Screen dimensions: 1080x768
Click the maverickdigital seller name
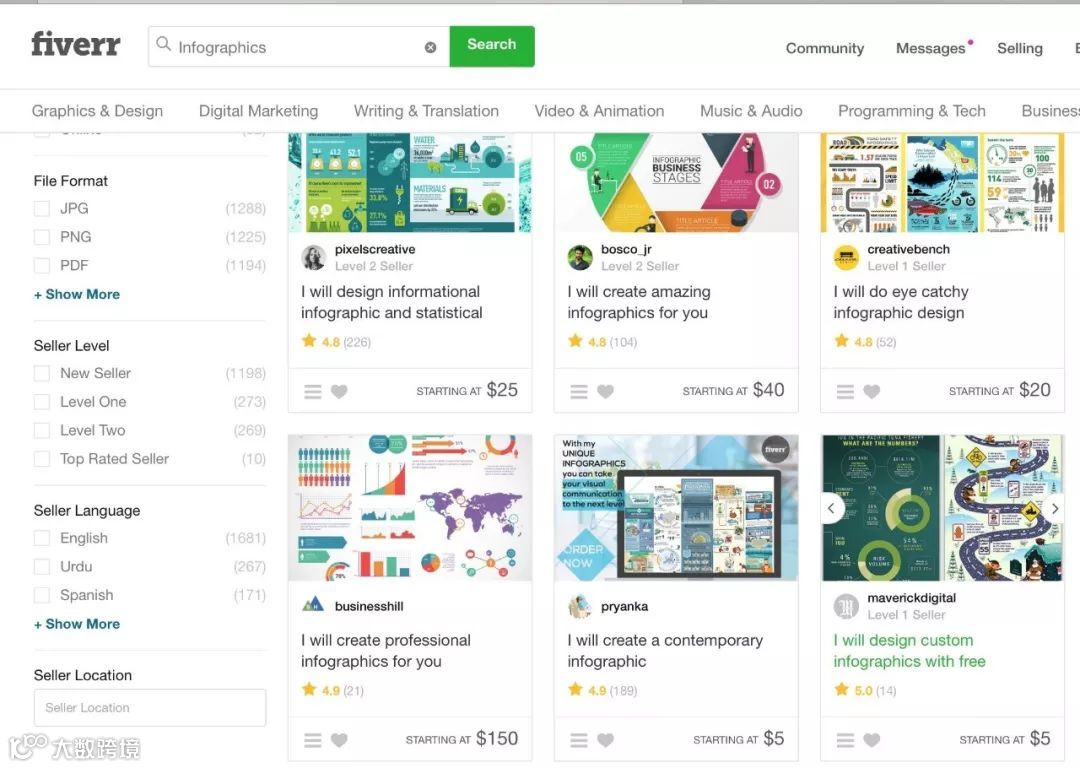coord(912,598)
